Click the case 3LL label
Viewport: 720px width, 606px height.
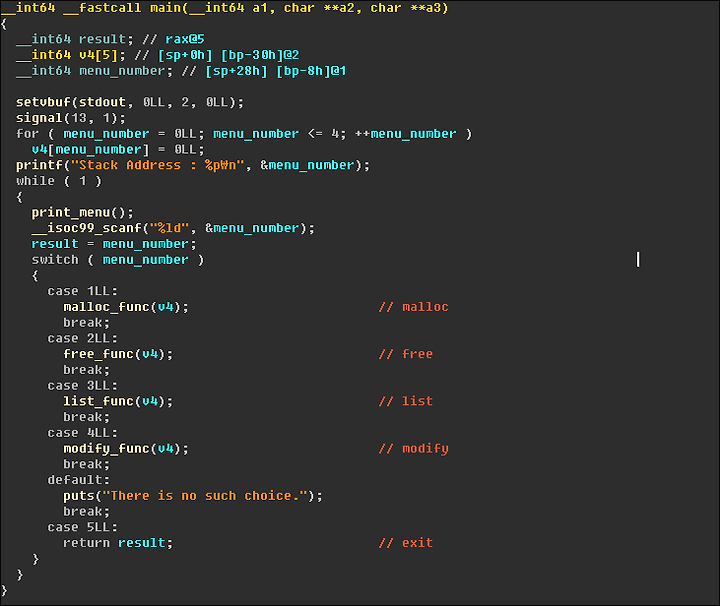(x=83, y=386)
